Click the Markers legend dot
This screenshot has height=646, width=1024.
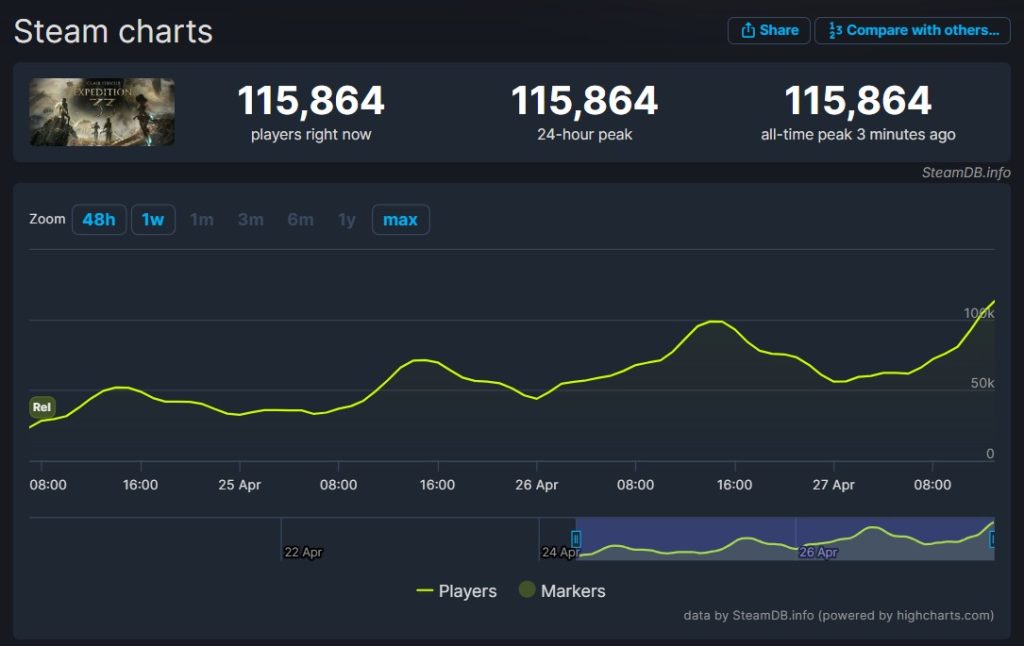(x=526, y=591)
